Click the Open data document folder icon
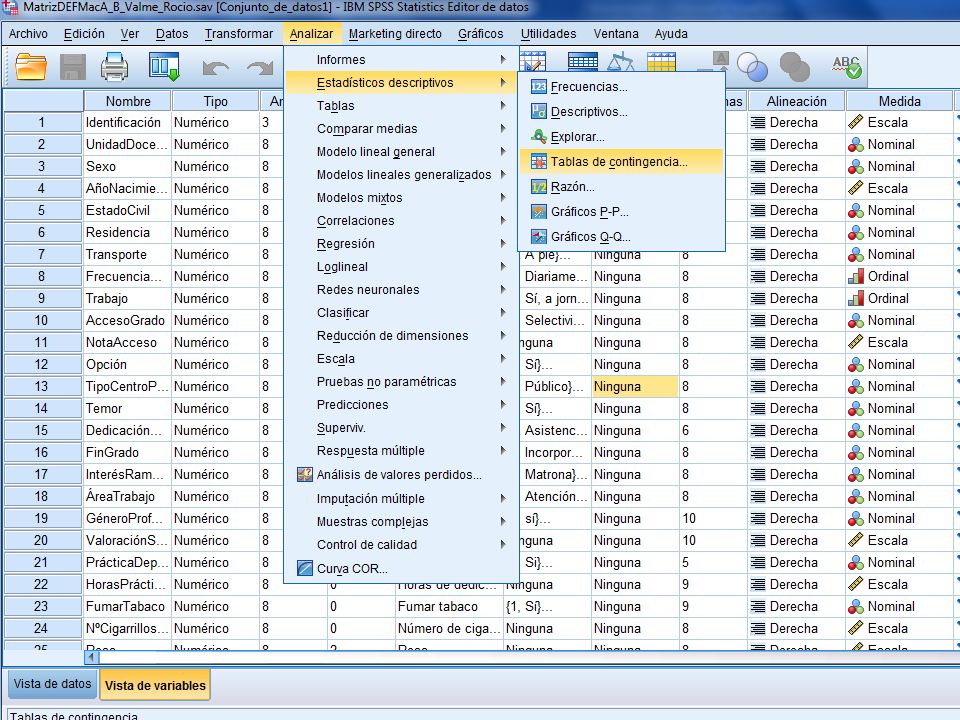The image size is (960, 720). (31, 67)
